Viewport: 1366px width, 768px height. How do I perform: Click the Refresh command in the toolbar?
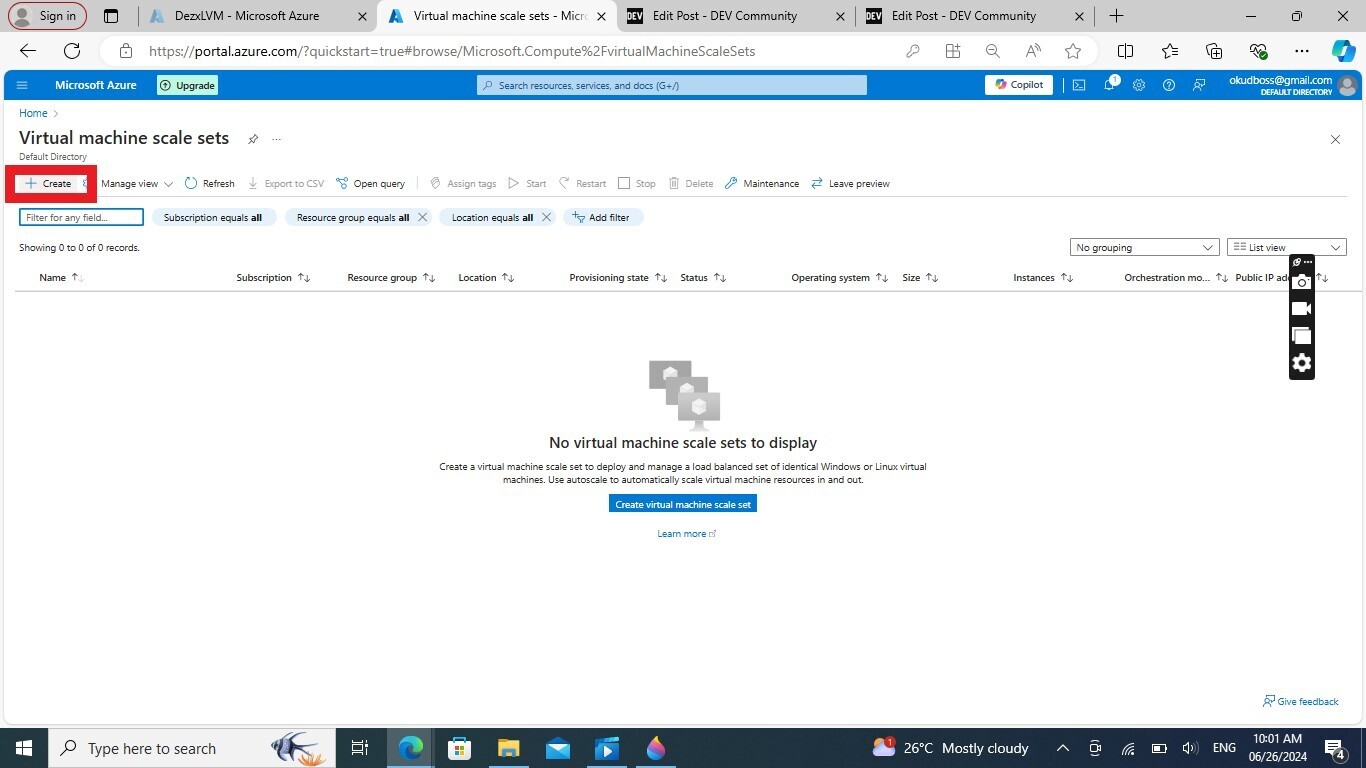[x=210, y=183]
